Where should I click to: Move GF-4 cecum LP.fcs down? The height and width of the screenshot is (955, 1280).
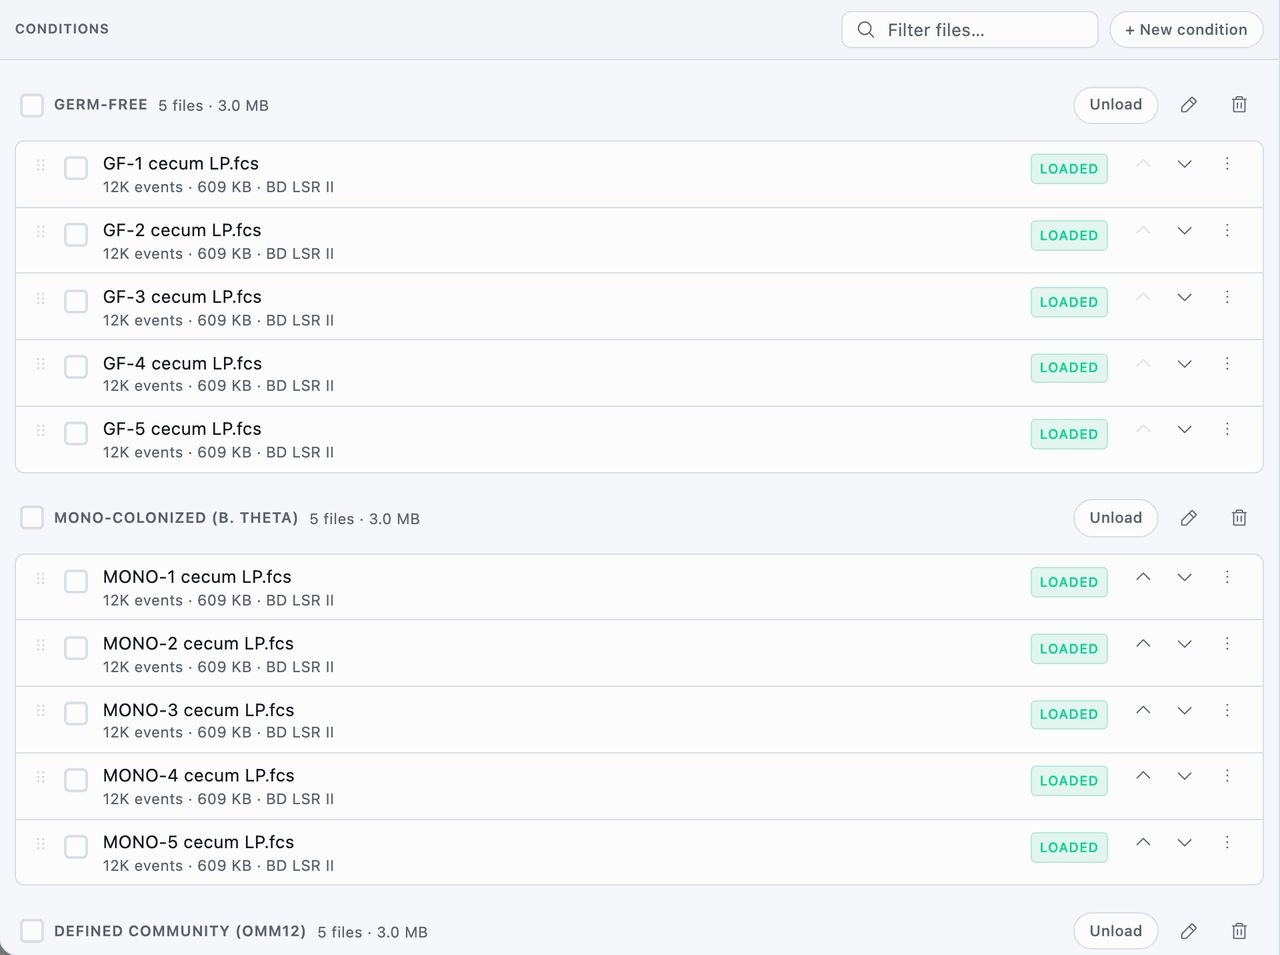1185,364
